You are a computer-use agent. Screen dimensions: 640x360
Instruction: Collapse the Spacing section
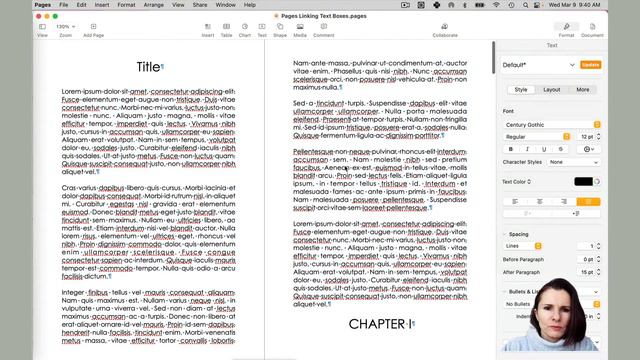505,234
